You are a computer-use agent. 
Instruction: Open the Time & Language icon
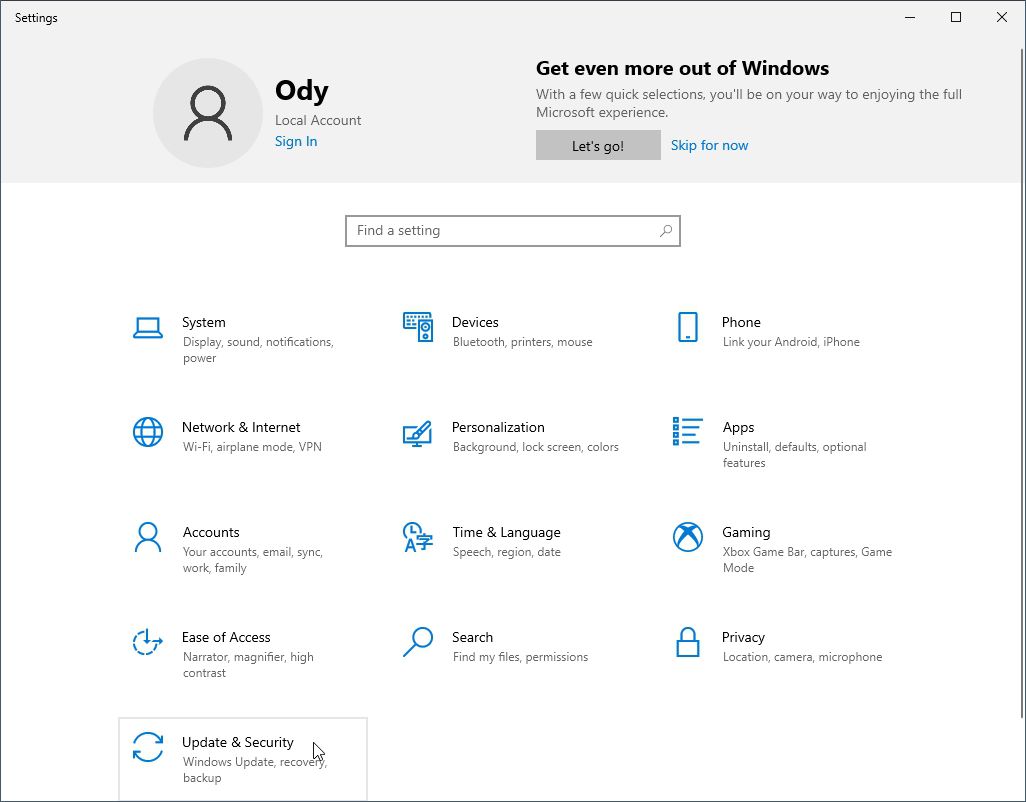click(417, 537)
